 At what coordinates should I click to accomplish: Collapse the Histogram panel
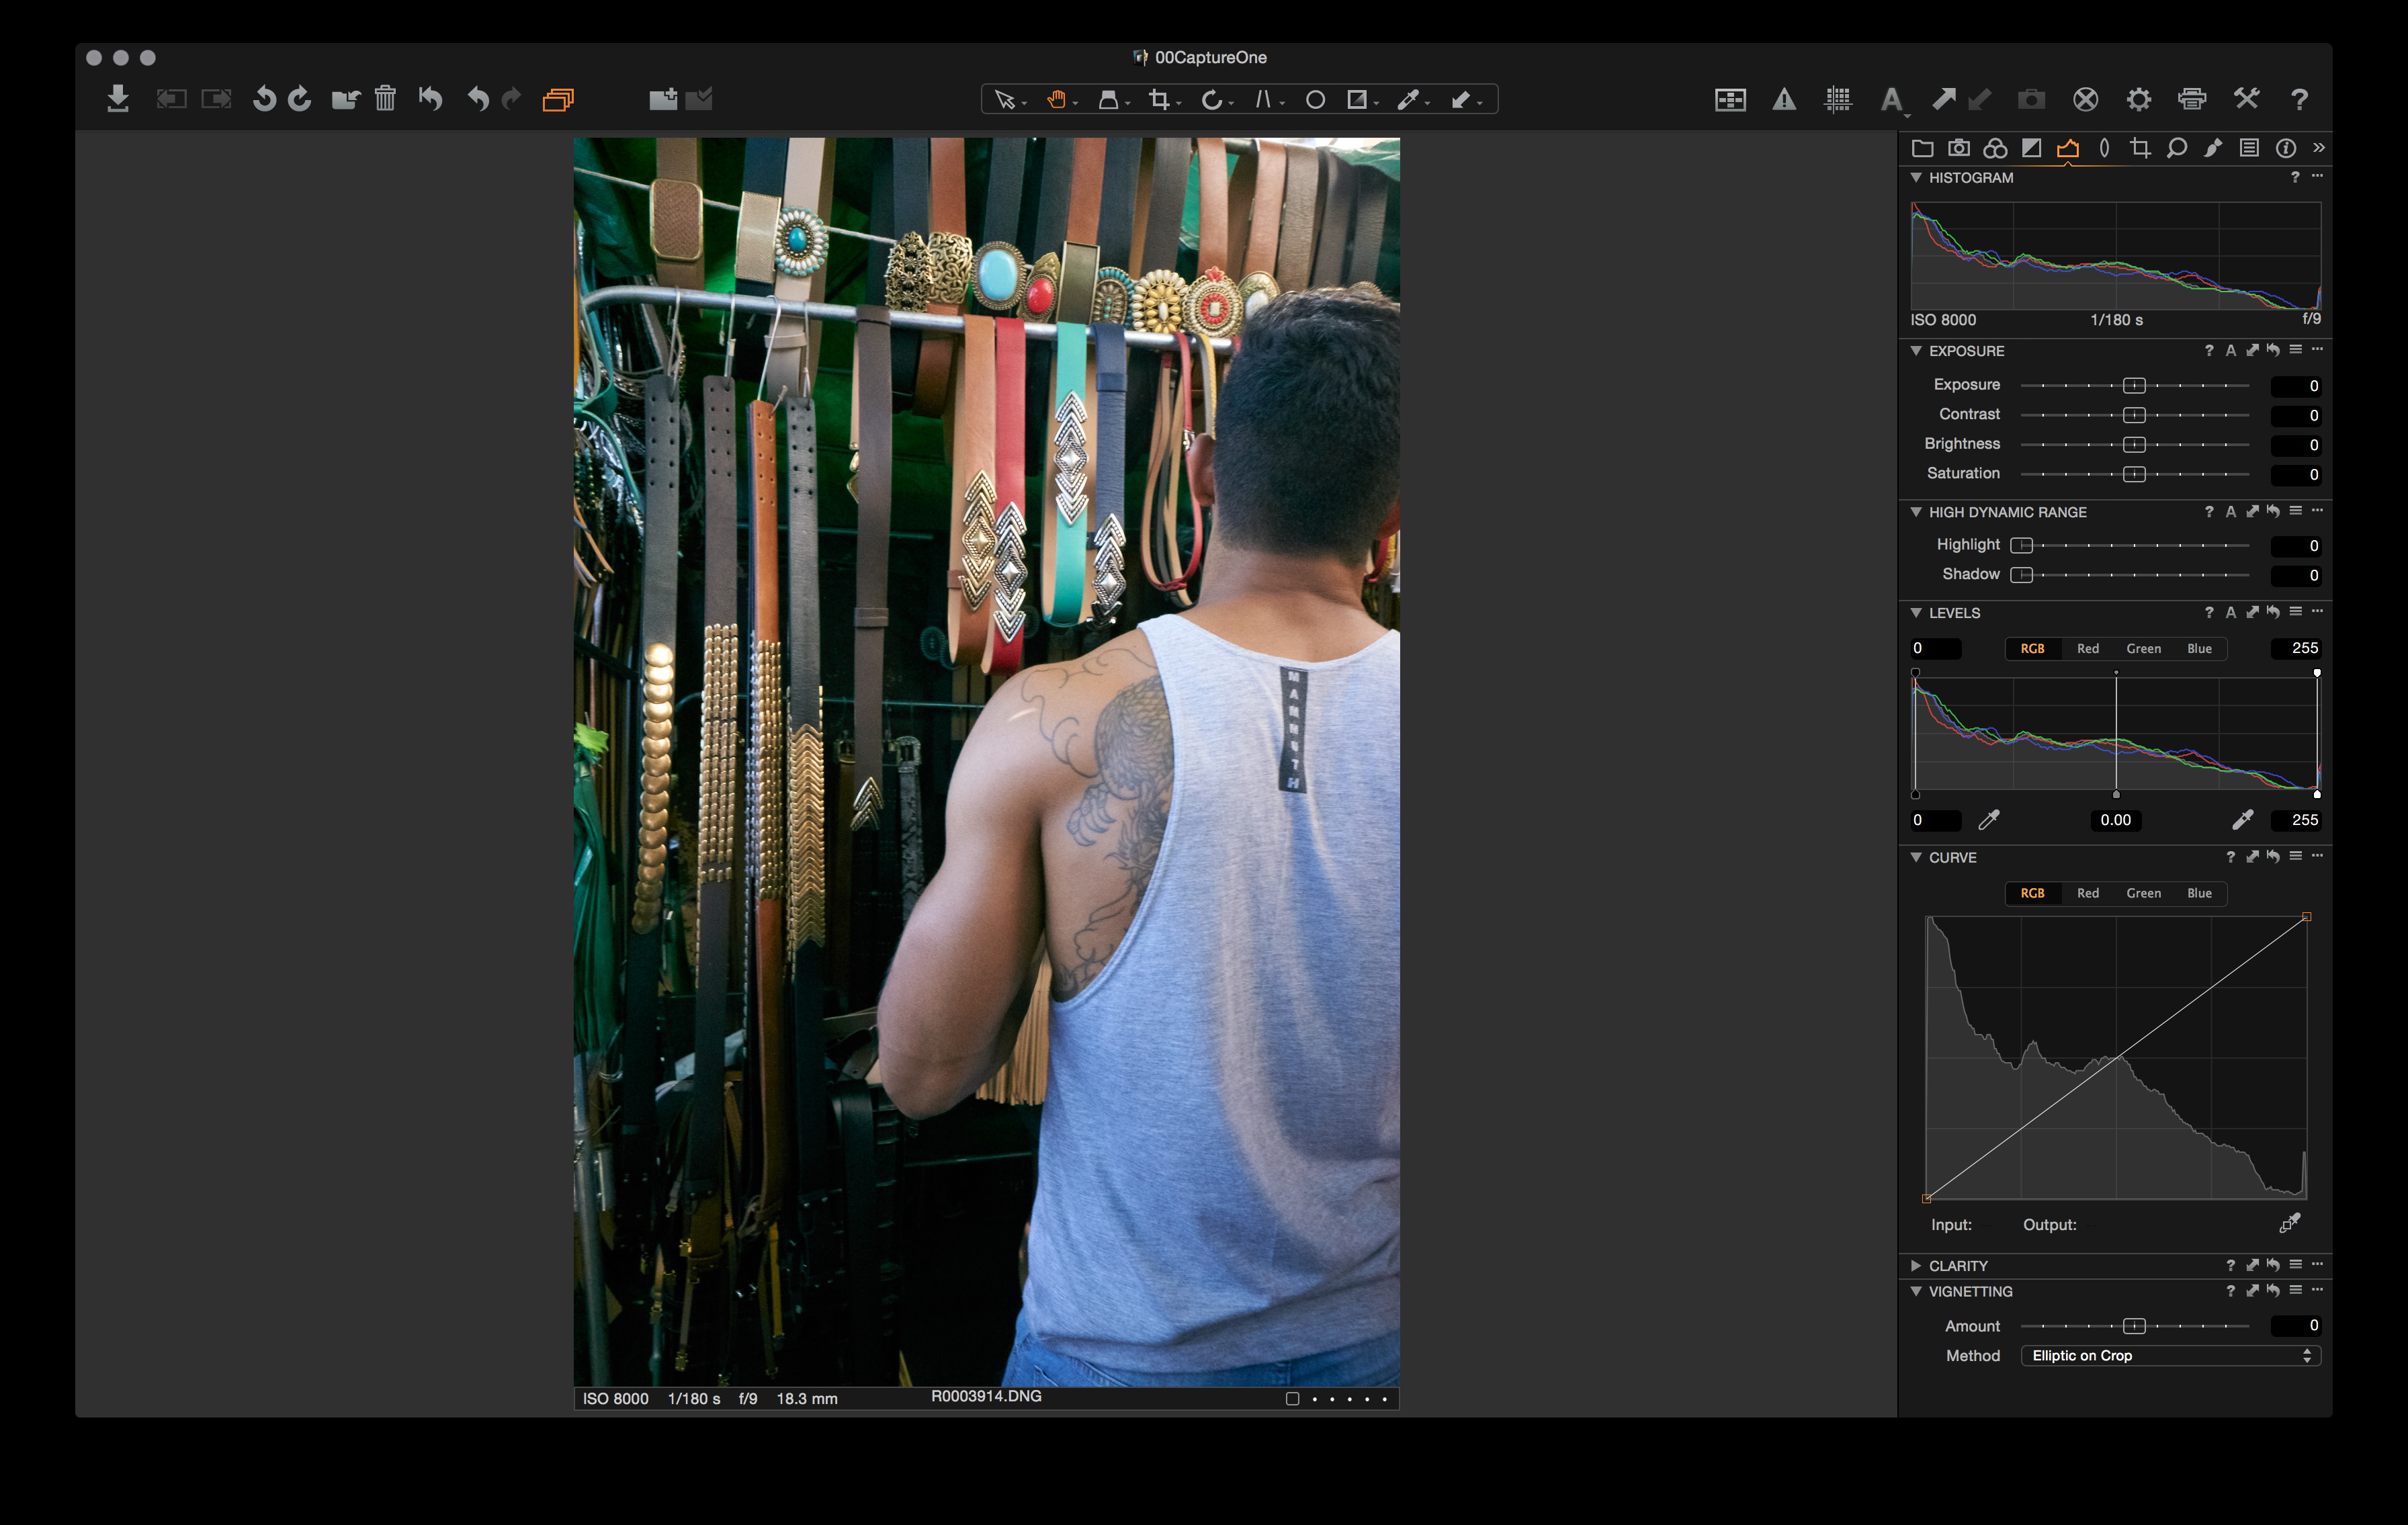click(1916, 178)
